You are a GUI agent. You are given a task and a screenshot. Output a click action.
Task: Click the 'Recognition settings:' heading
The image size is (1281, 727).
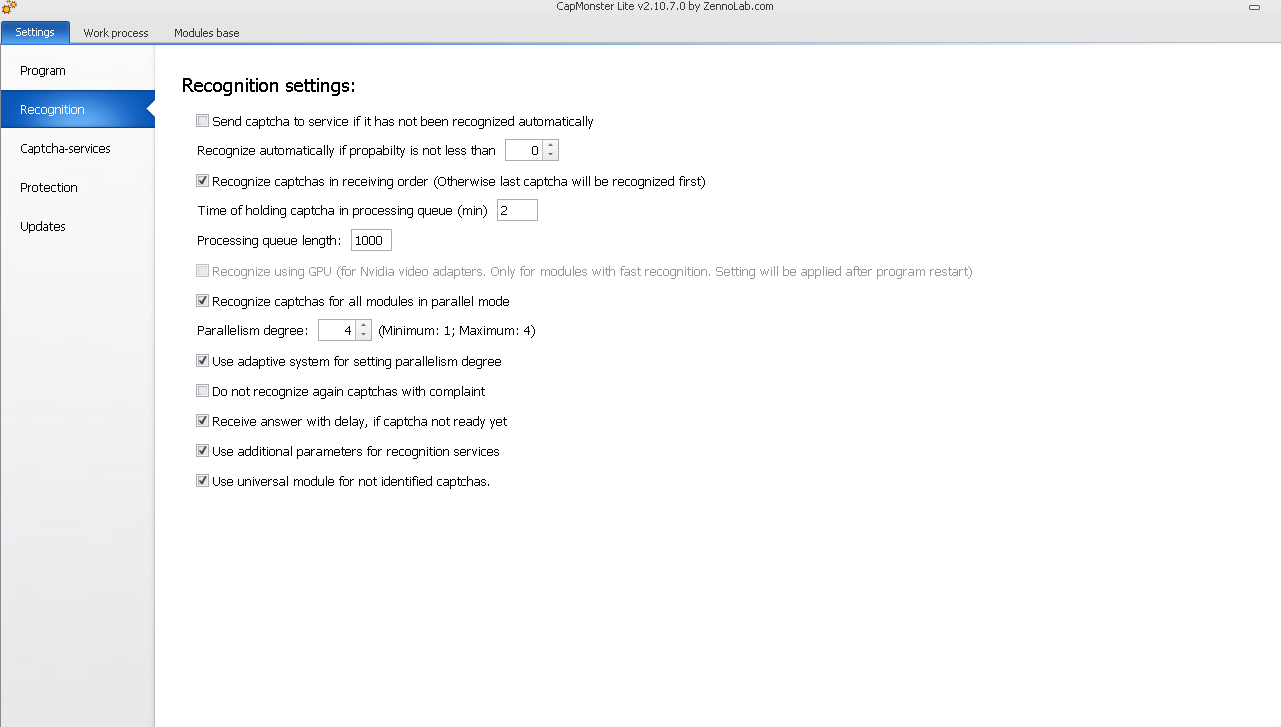point(268,86)
